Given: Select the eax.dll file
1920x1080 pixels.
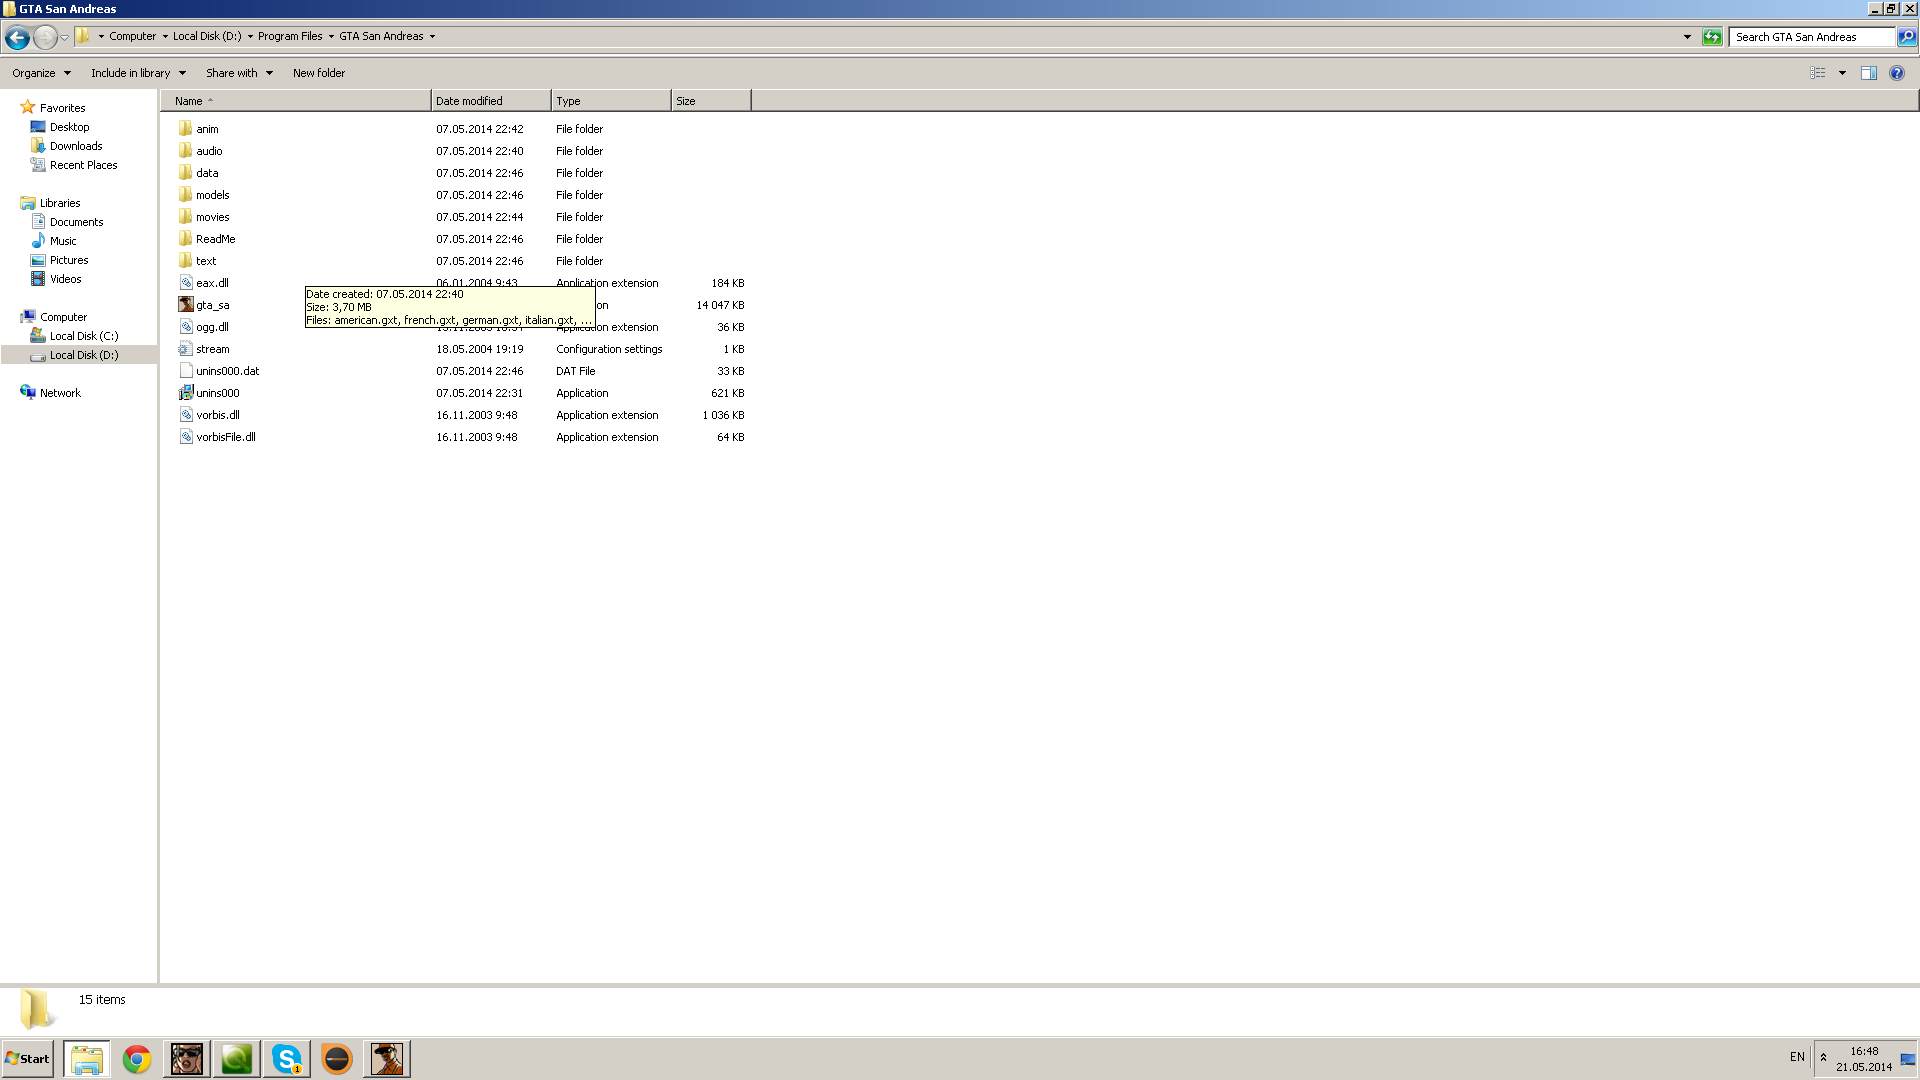Looking at the screenshot, I should pyautogui.click(x=212, y=283).
